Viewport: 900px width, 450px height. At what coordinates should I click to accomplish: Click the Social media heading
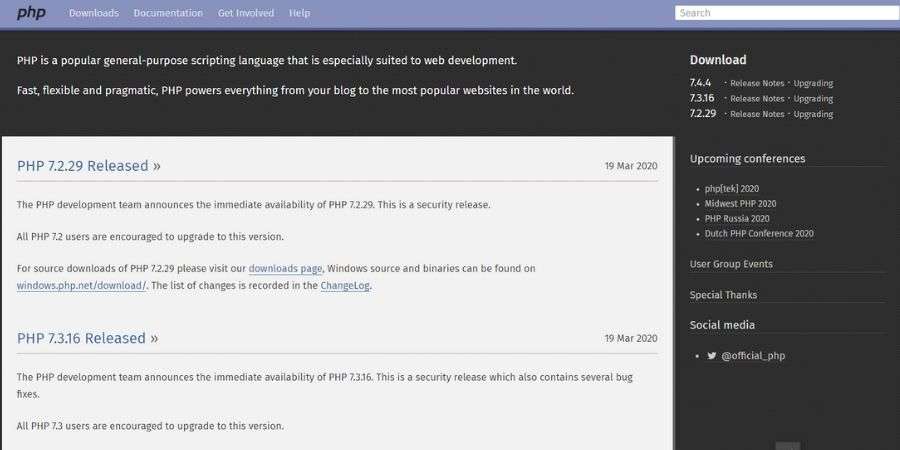tap(722, 325)
